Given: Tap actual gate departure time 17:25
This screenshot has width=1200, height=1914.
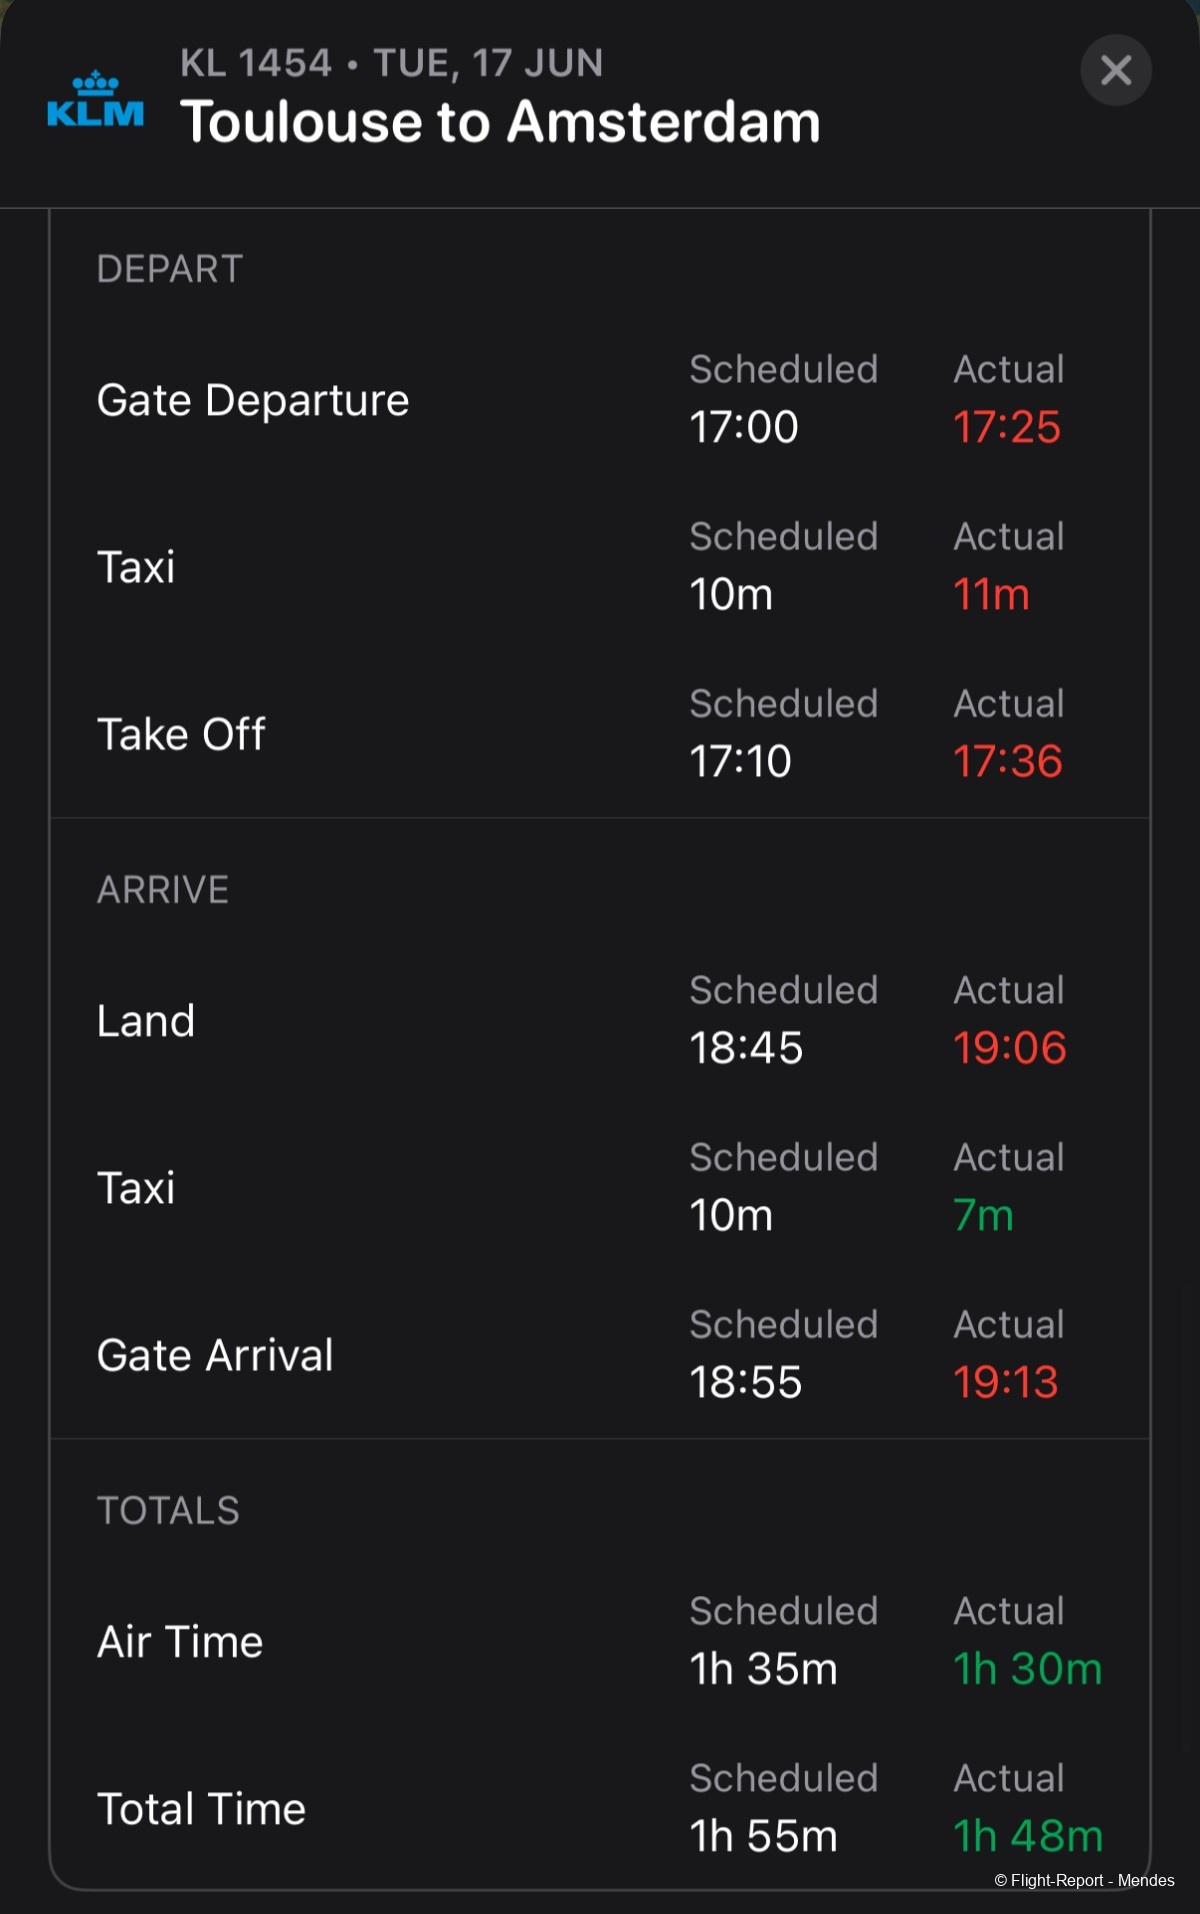Looking at the screenshot, I should tap(1006, 427).
